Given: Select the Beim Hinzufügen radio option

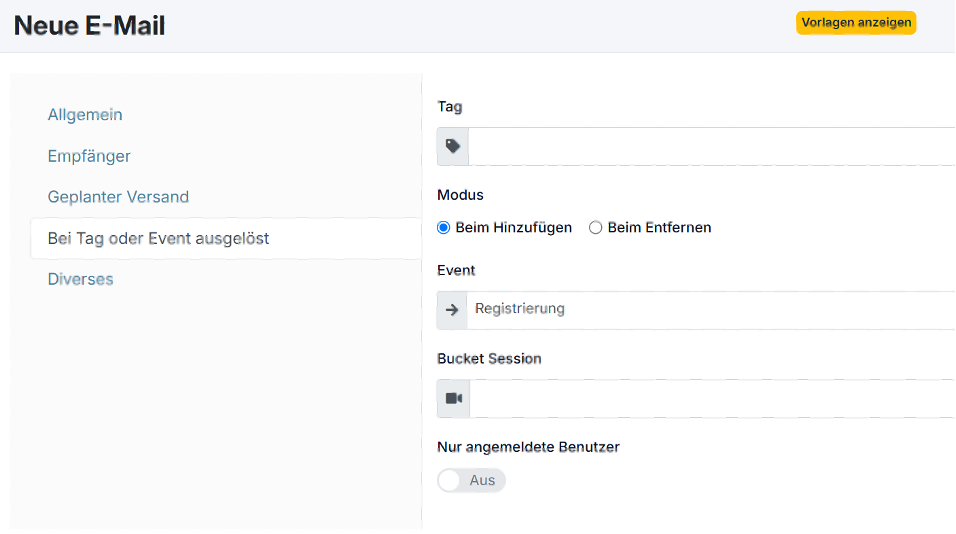Looking at the screenshot, I should click(x=445, y=228).
